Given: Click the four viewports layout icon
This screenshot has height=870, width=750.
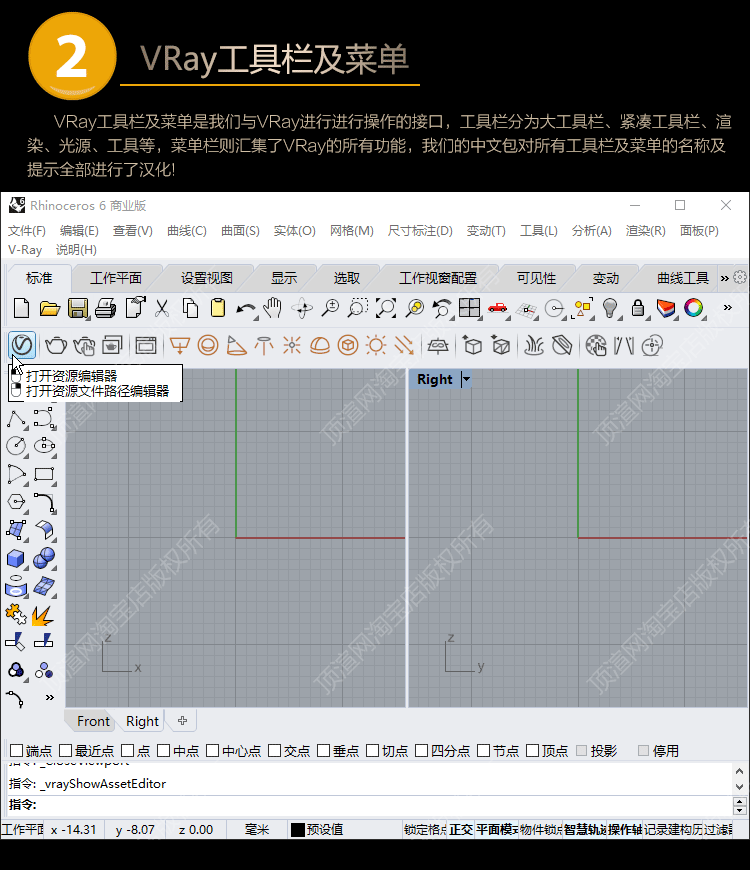Looking at the screenshot, I should click(469, 307).
